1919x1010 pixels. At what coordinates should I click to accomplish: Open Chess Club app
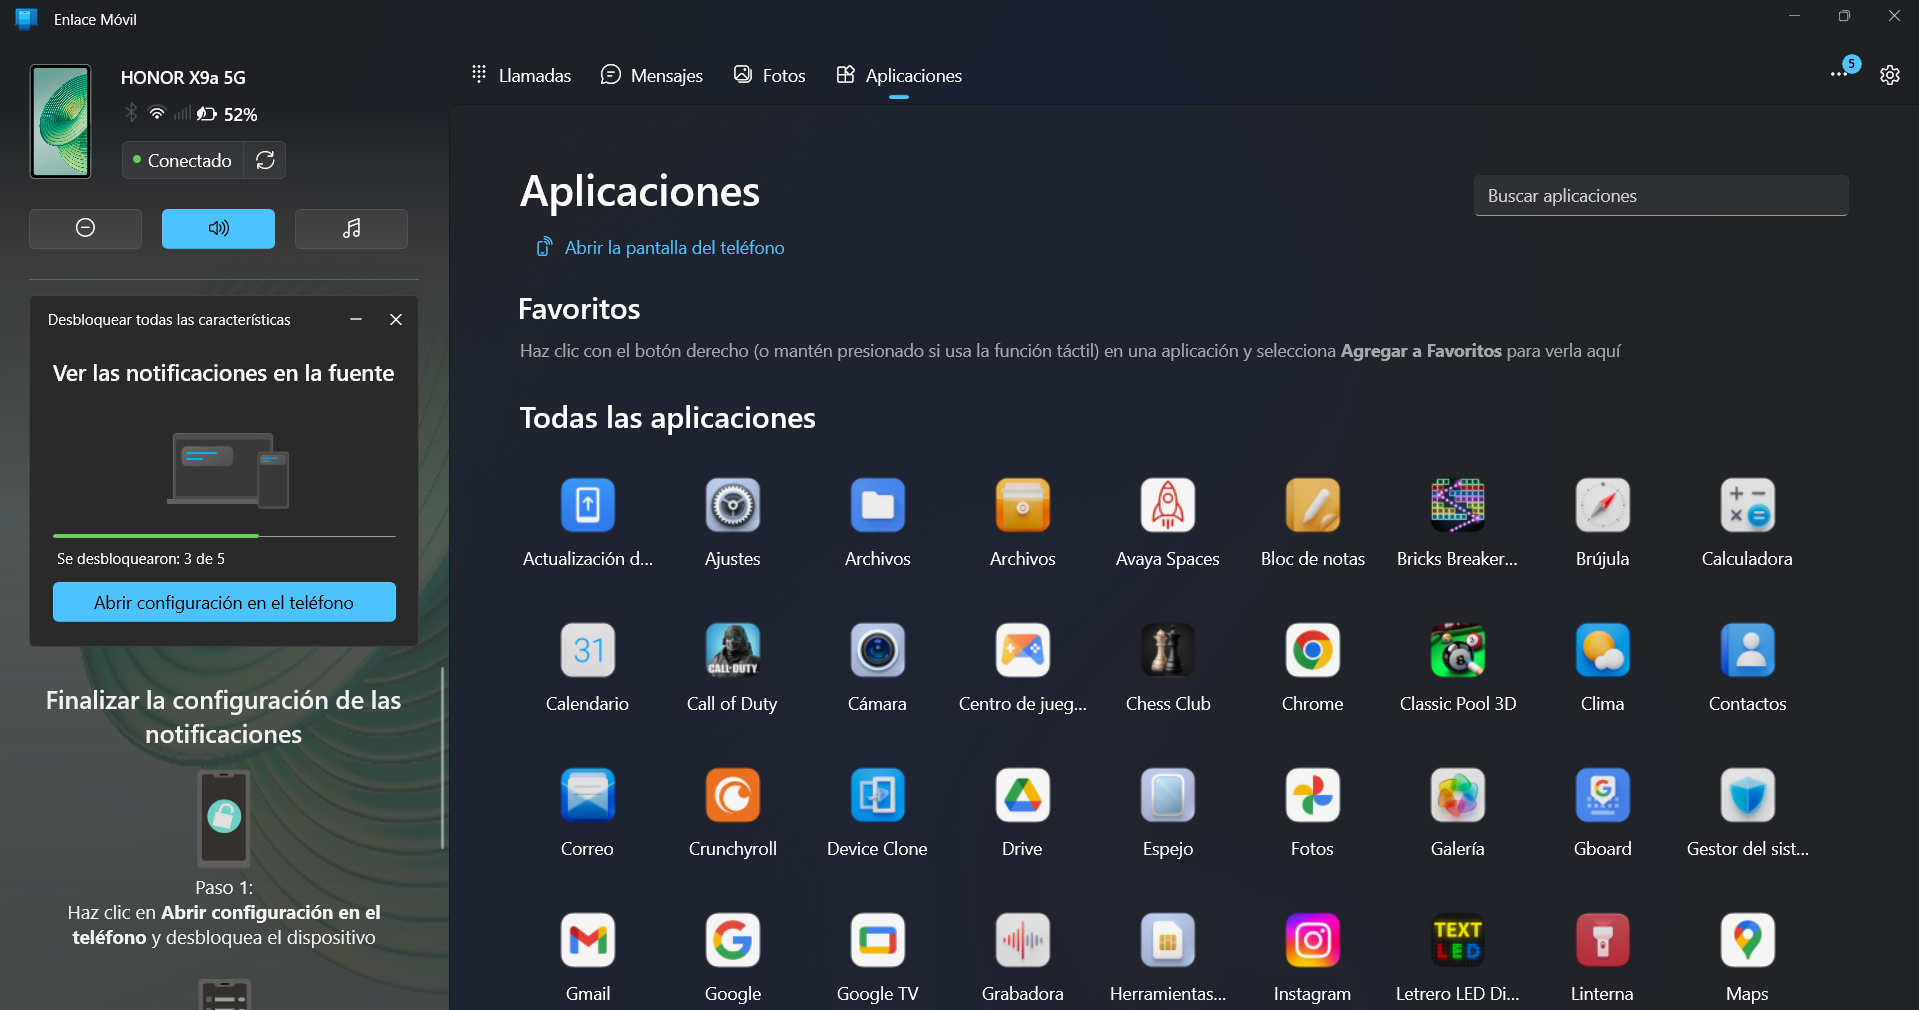click(x=1167, y=651)
